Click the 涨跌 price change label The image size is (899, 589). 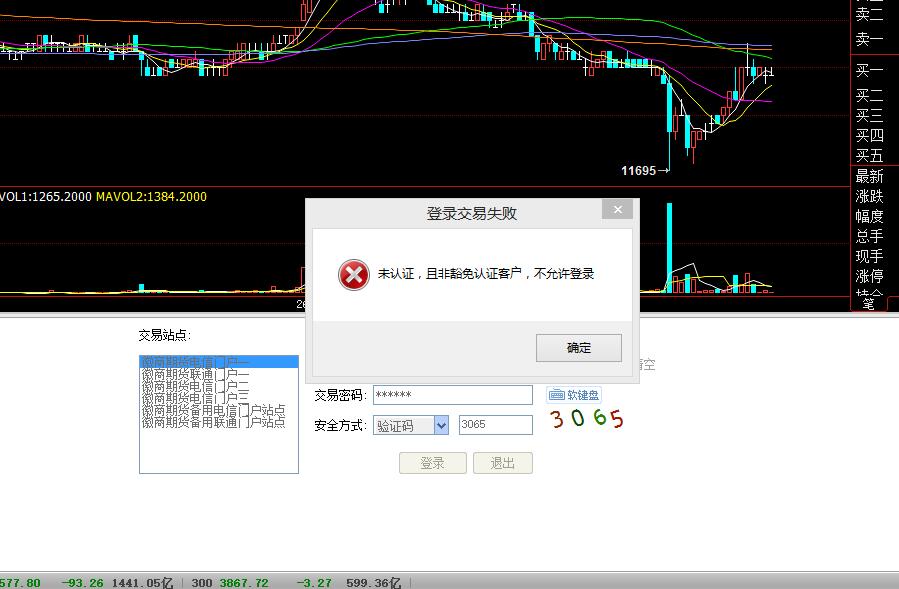pyautogui.click(x=868, y=196)
